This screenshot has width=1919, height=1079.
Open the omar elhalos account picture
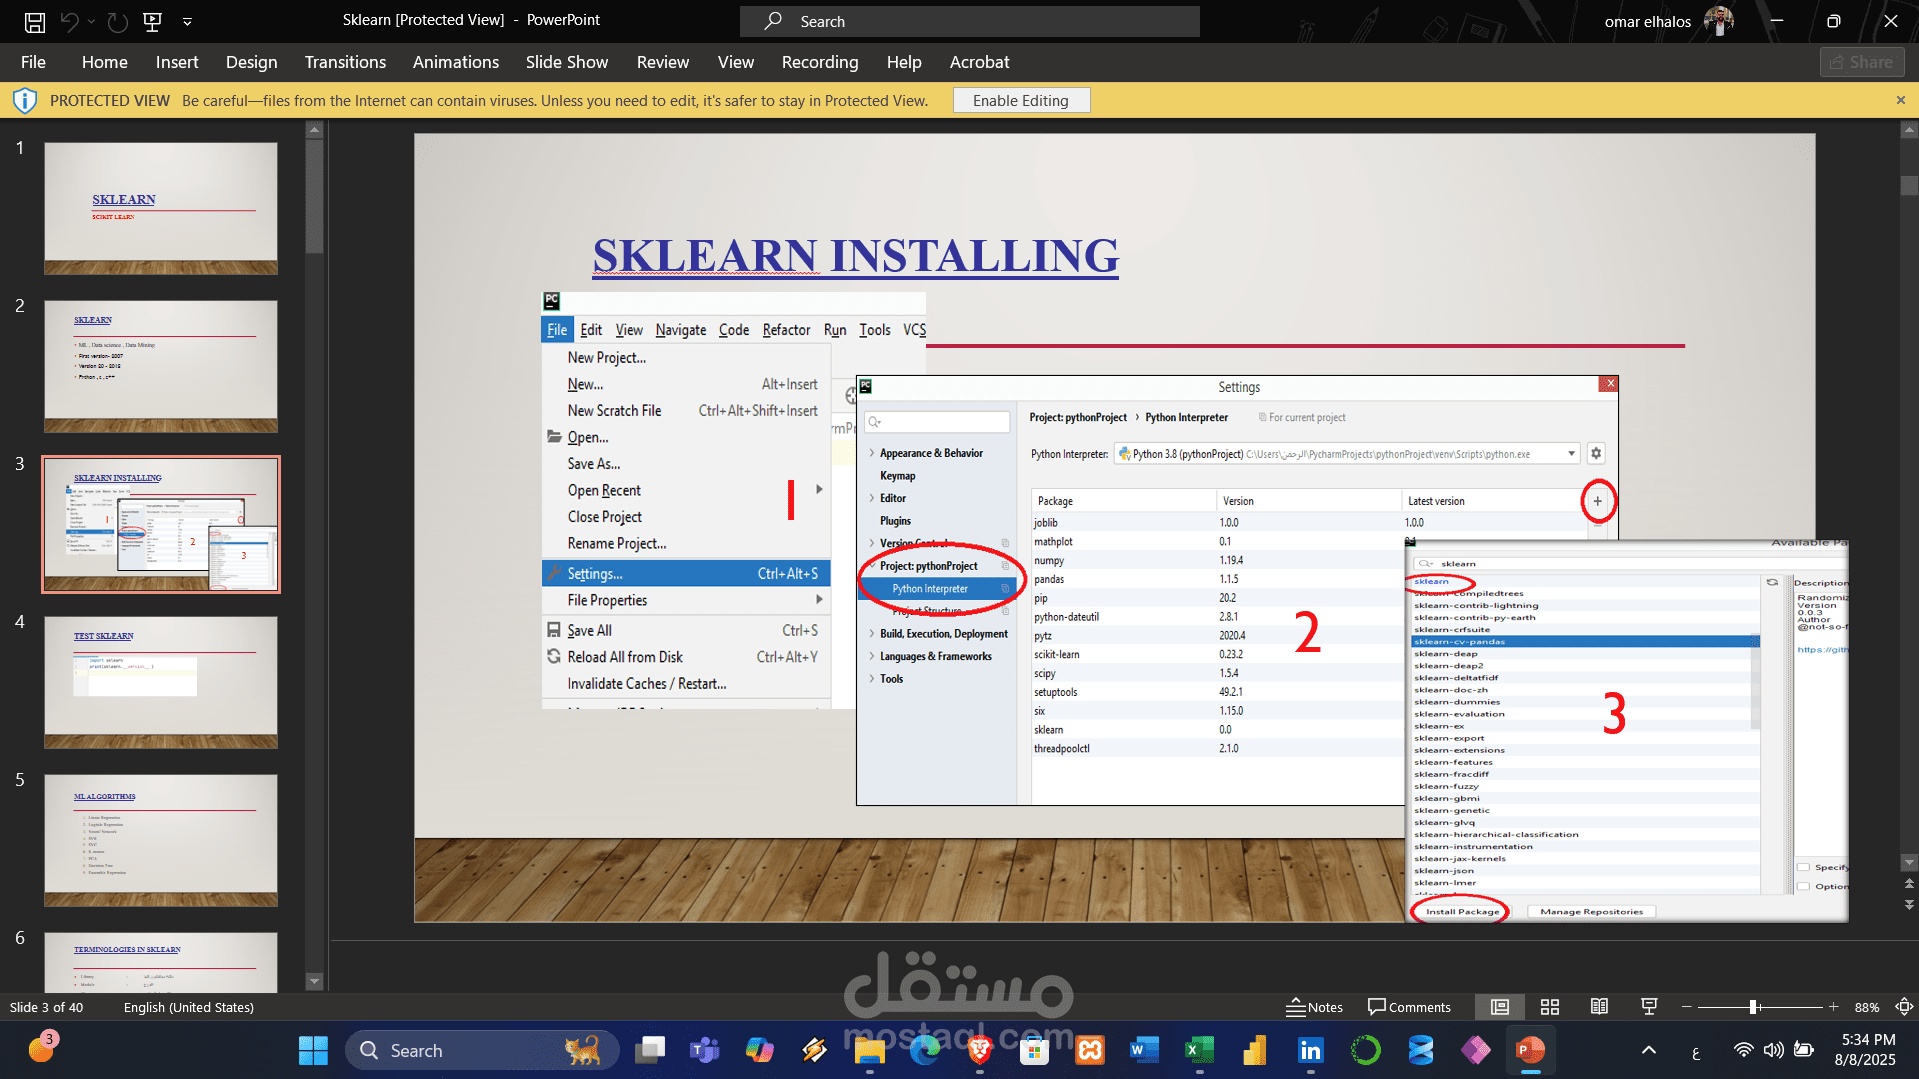1719,21
